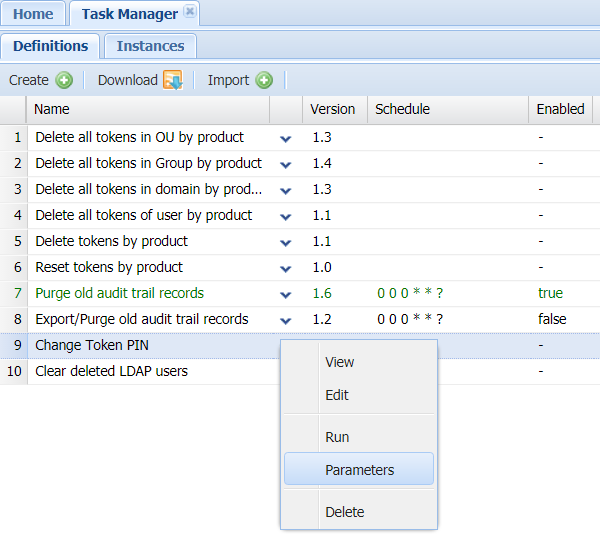This screenshot has height=542, width=600.
Task: Click the Enabled column header
Action: point(560,109)
